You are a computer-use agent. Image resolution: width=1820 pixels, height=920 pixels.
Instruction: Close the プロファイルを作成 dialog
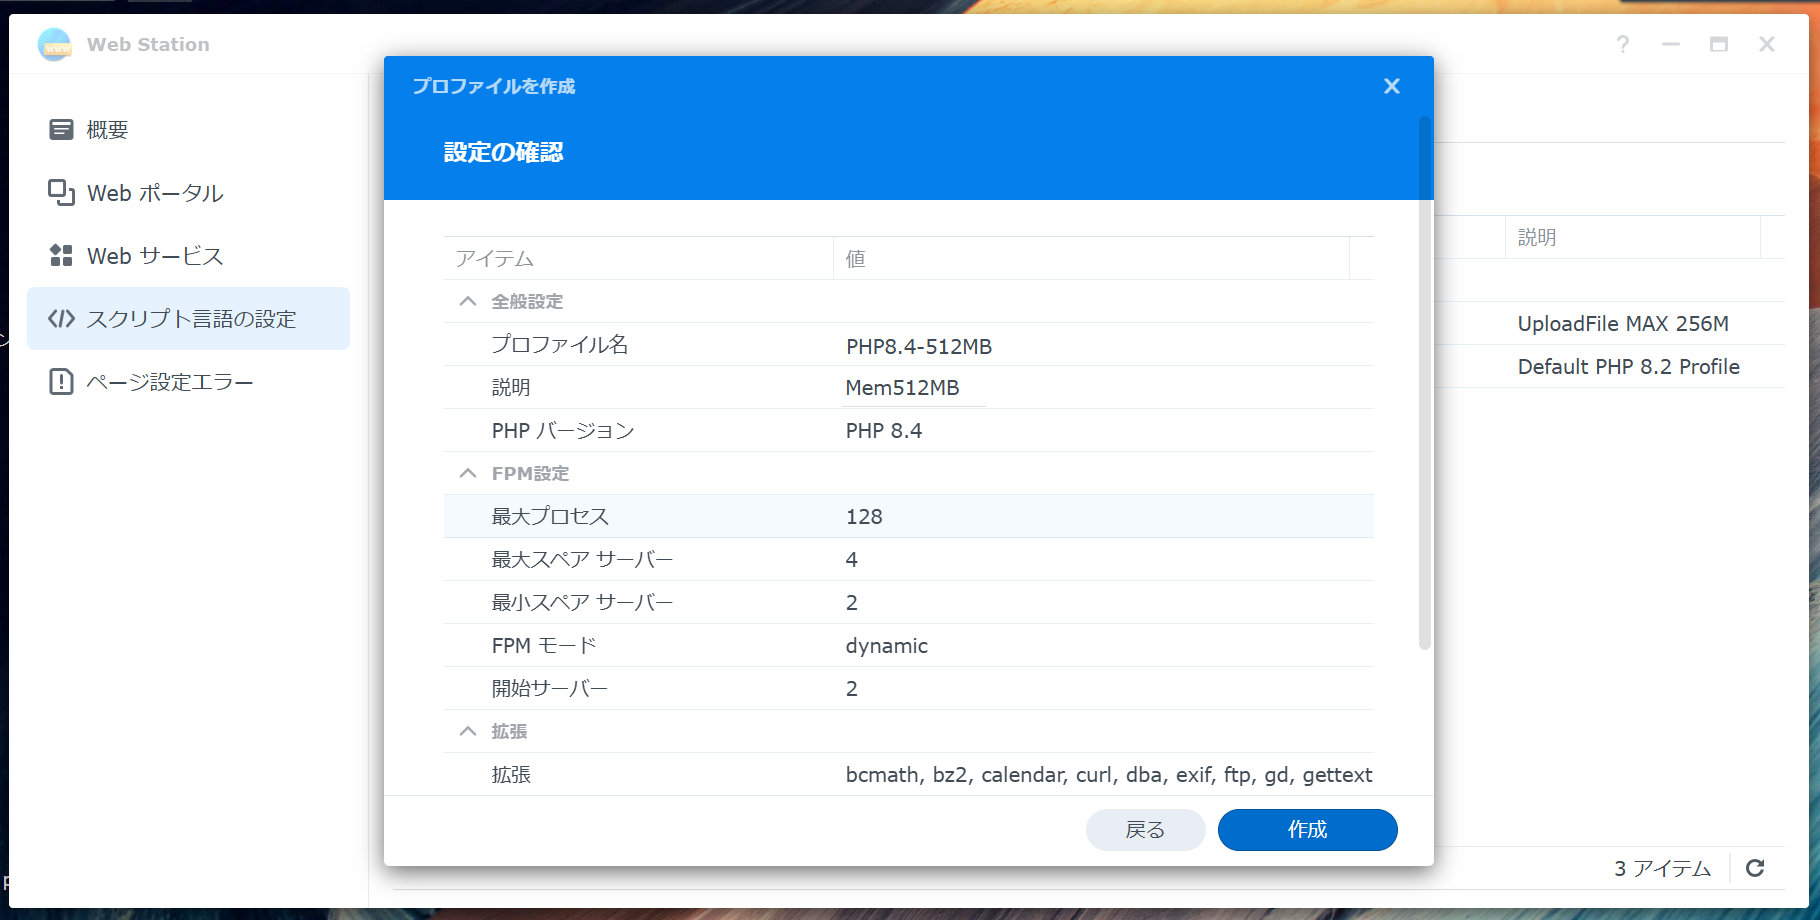pos(1391,86)
